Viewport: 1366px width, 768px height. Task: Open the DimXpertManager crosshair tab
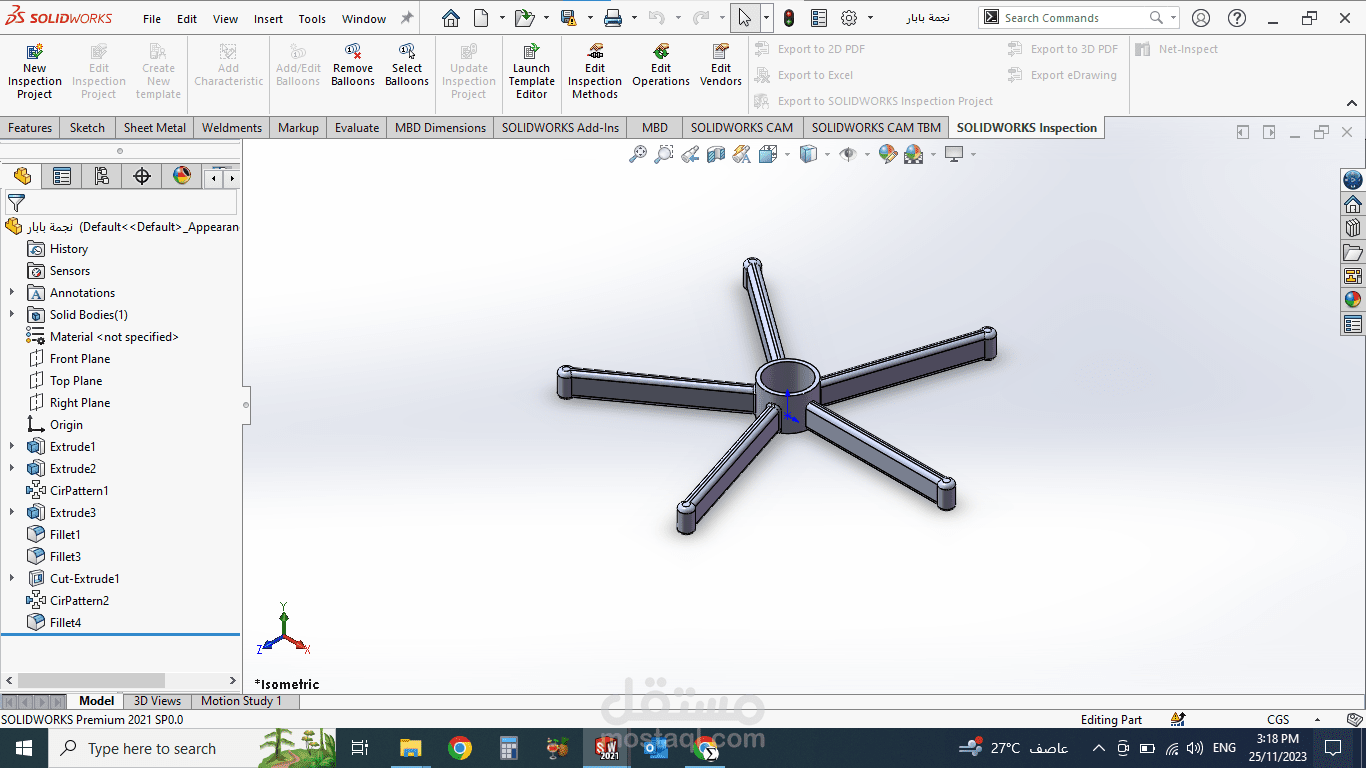point(142,176)
